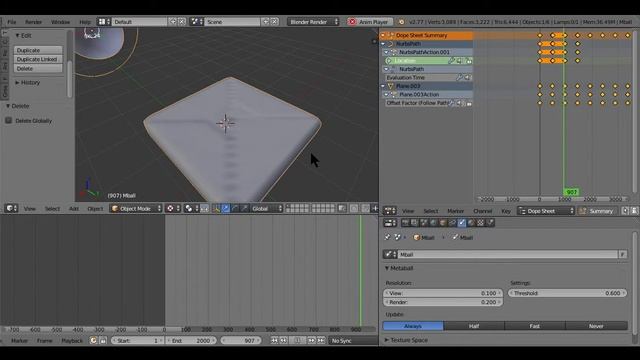Open the File menu
The image size is (640, 360).
coord(12,22)
